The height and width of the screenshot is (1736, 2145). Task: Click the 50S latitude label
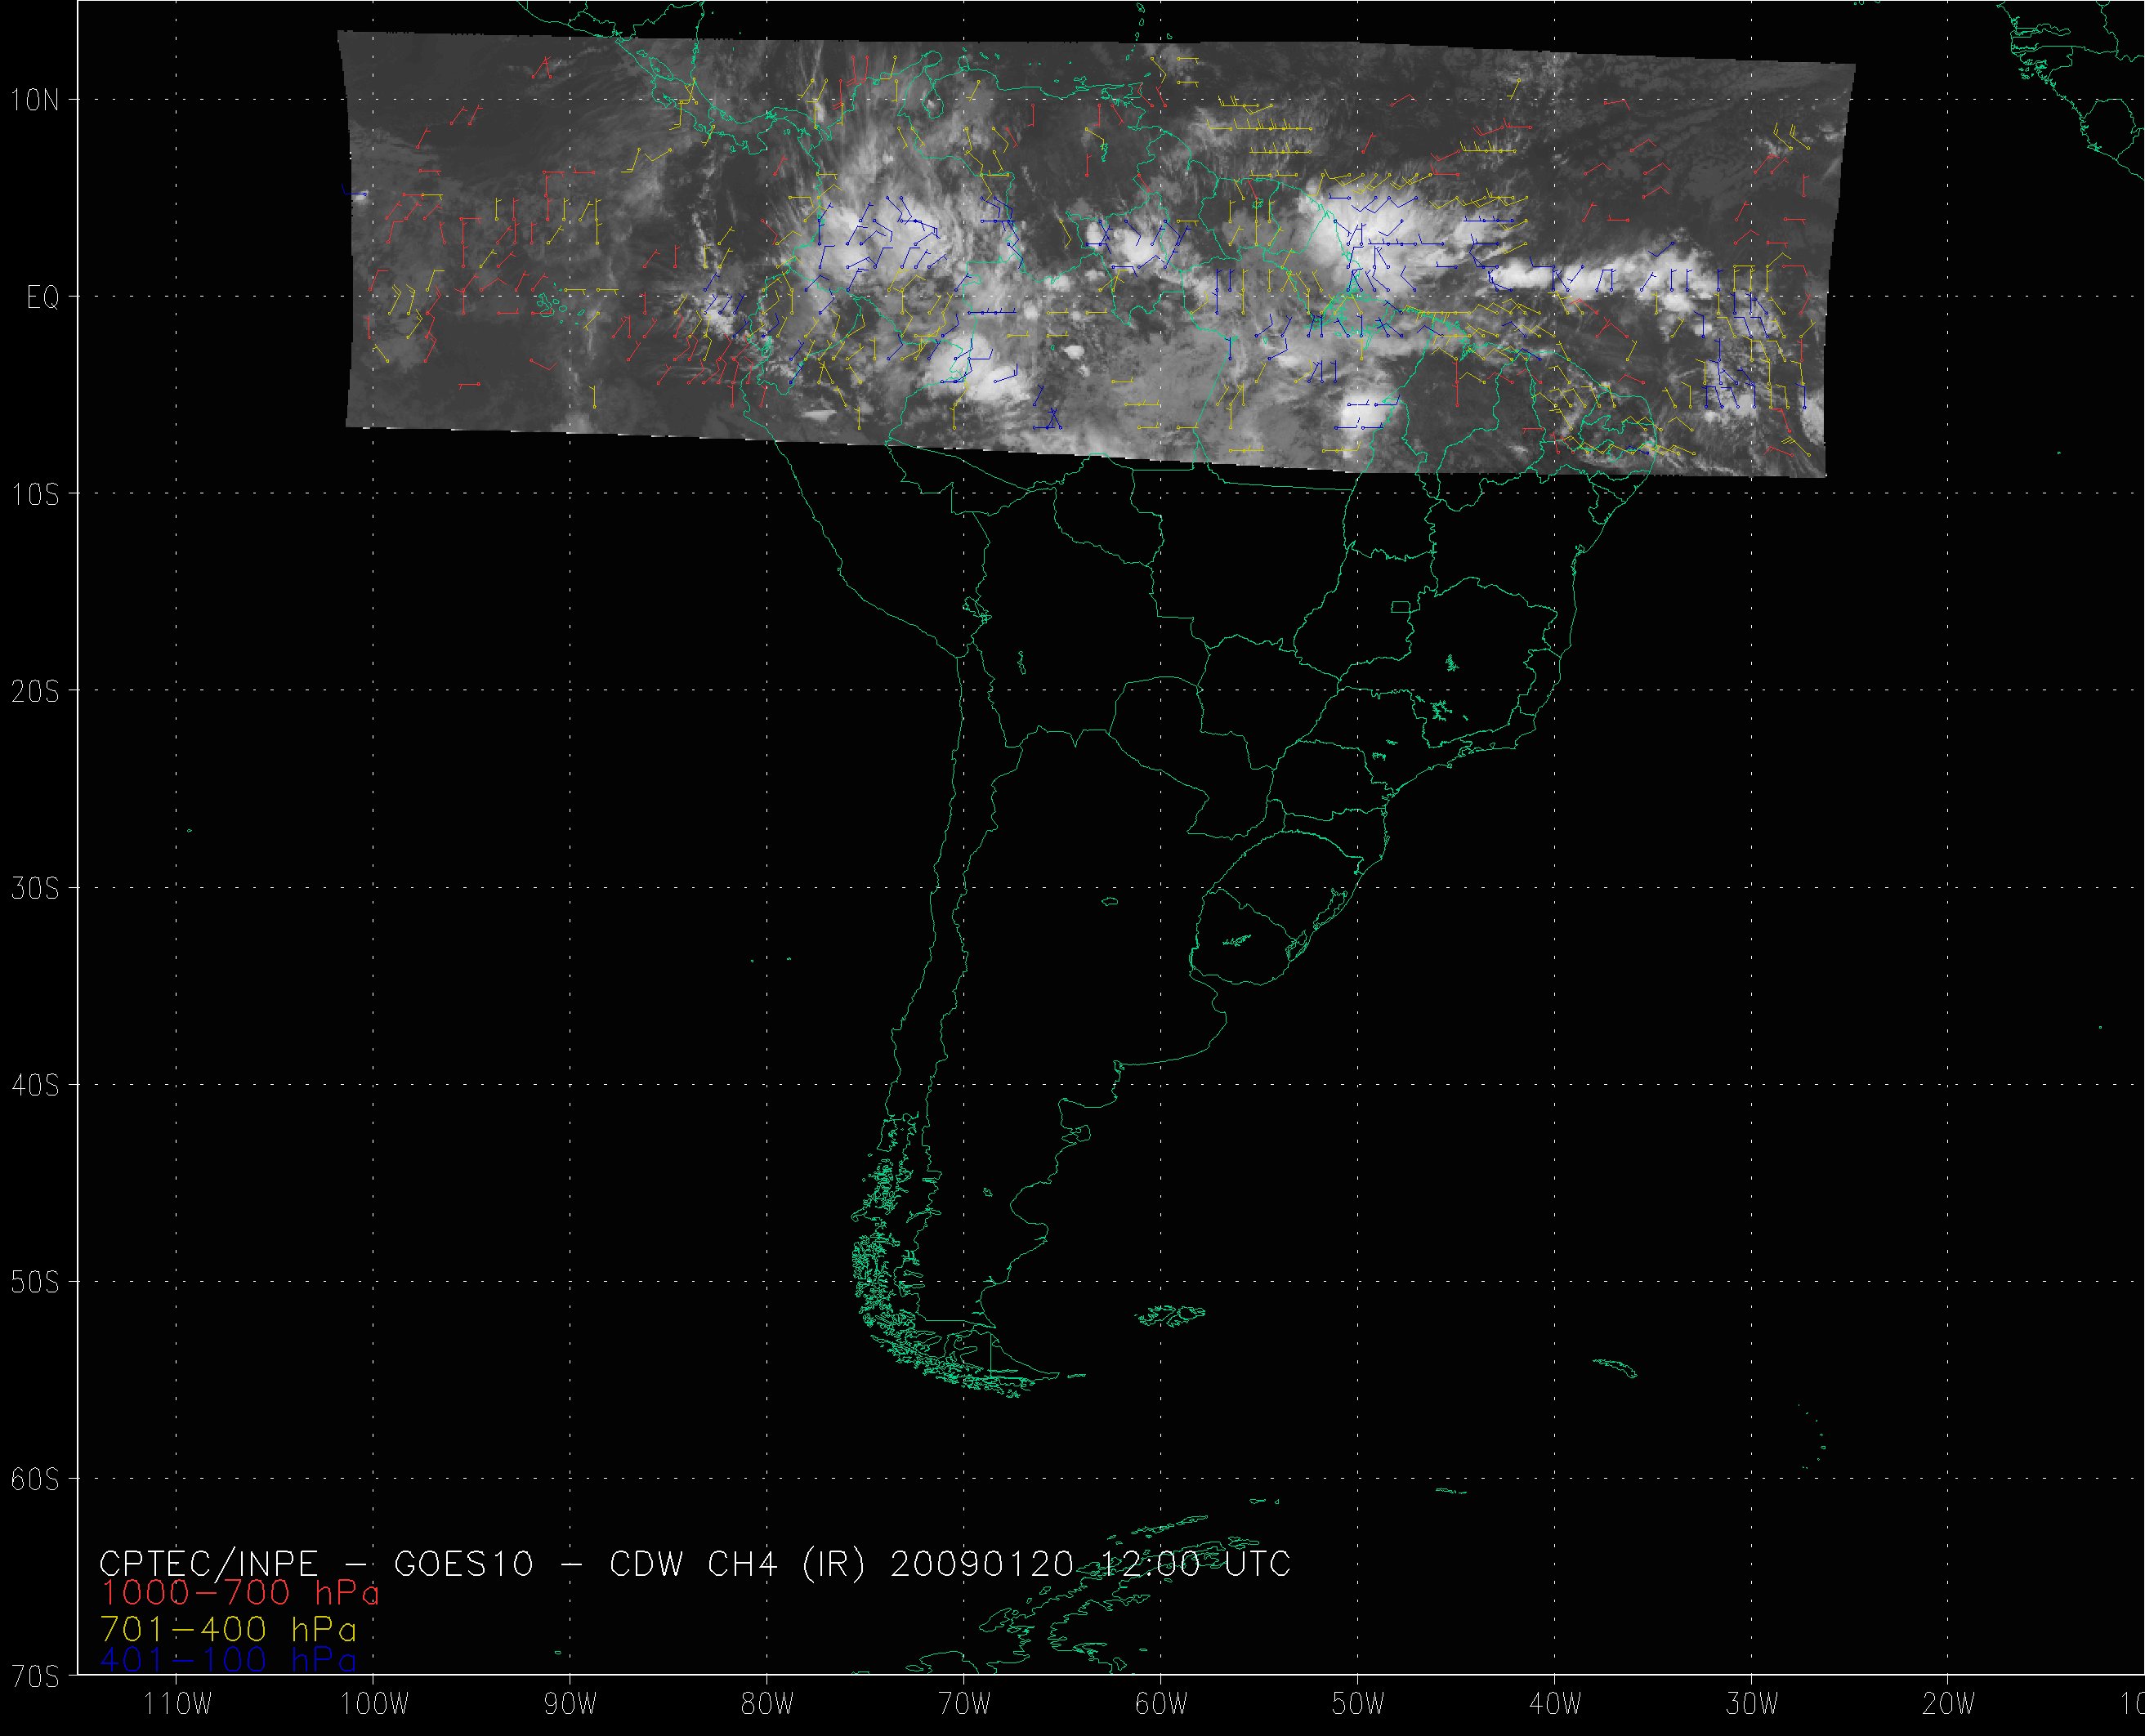click(35, 1282)
